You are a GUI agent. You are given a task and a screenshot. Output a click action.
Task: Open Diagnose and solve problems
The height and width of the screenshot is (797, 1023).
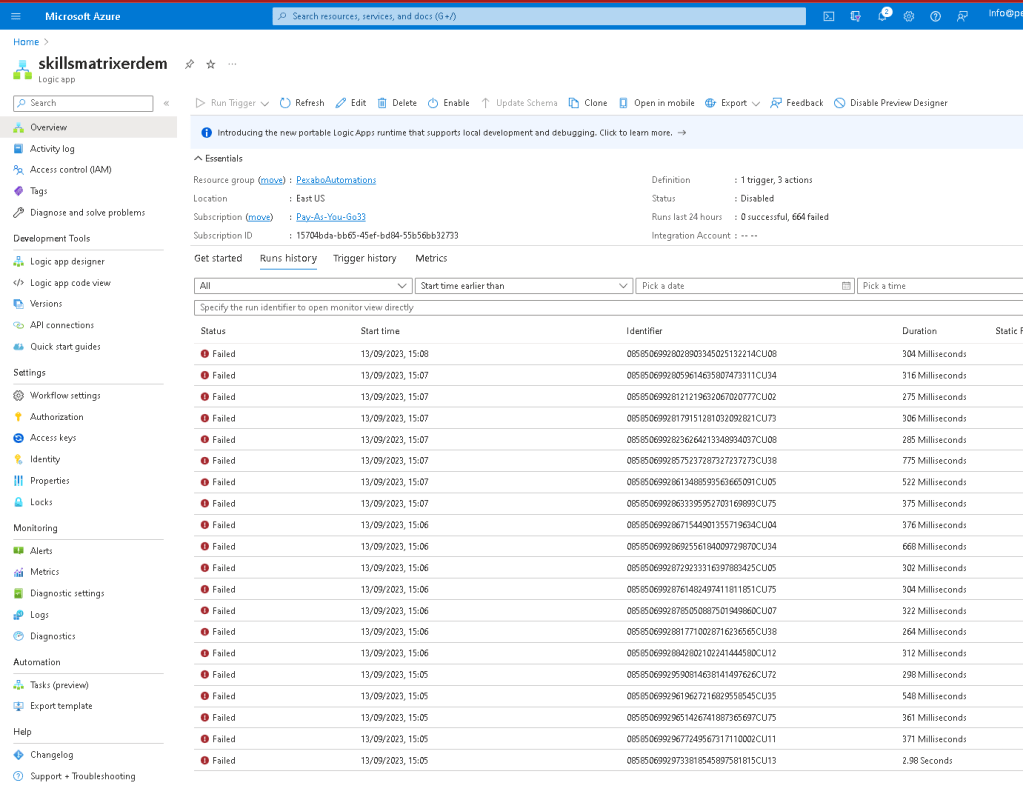87,213
